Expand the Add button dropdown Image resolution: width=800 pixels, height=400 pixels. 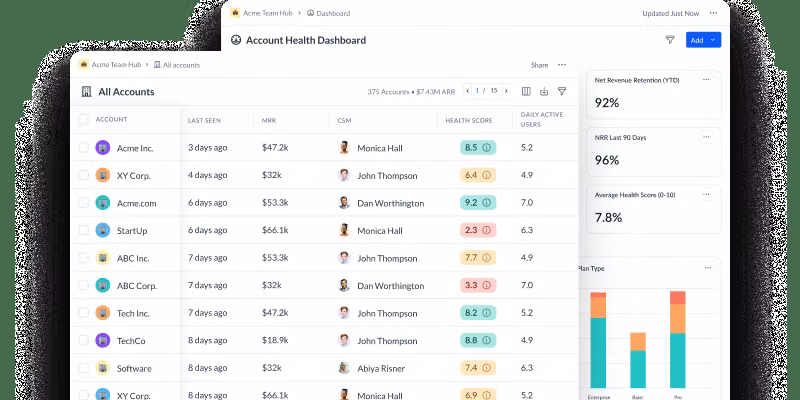(x=714, y=40)
